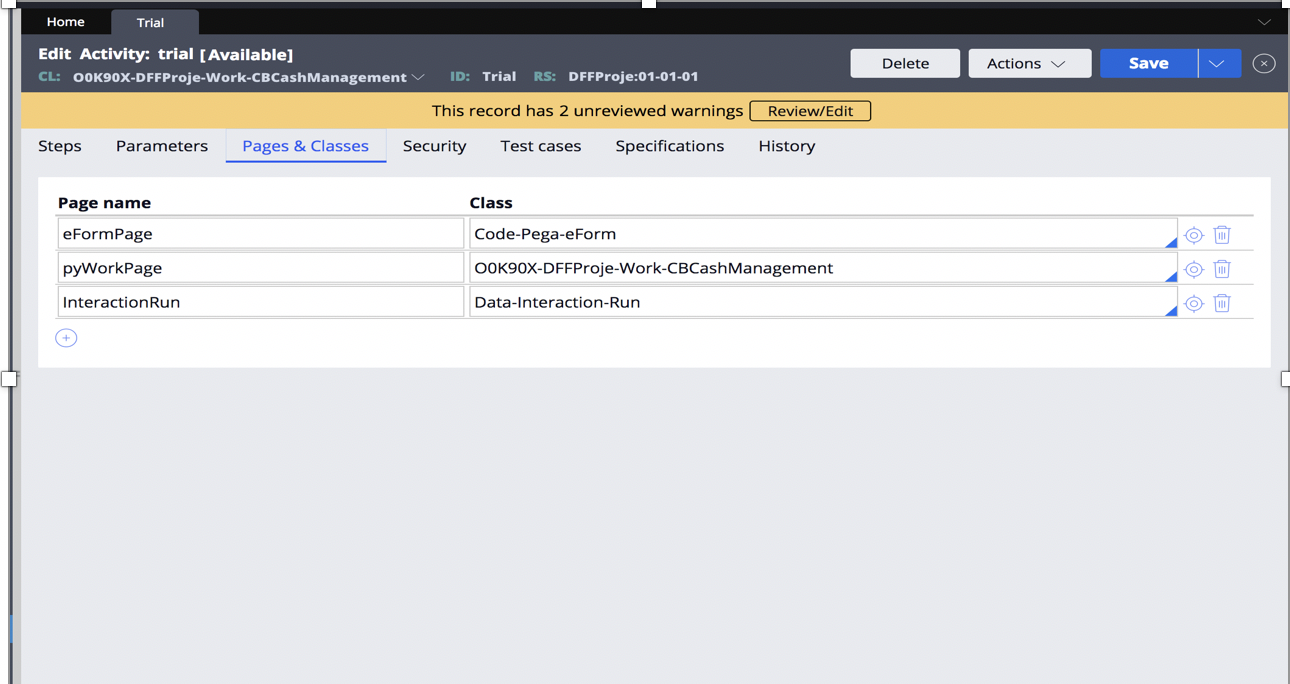Open class rule for eFormPage row
Image resolution: width=1290 pixels, height=684 pixels.
coord(1193,235)
